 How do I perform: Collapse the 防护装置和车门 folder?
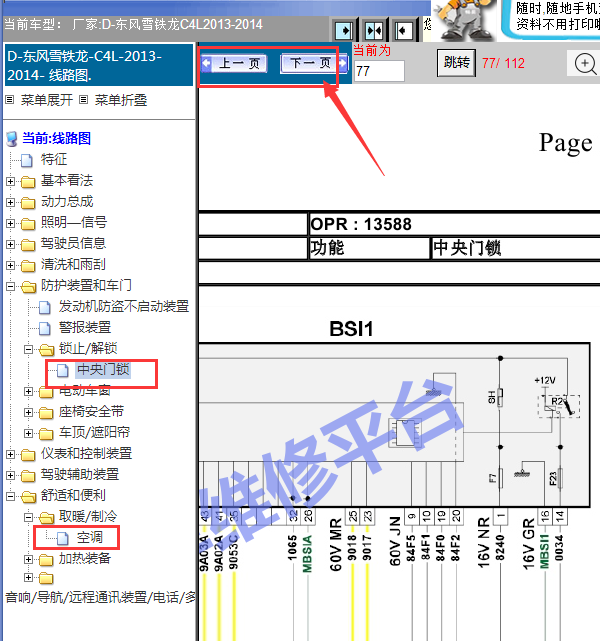pos(11,286)
